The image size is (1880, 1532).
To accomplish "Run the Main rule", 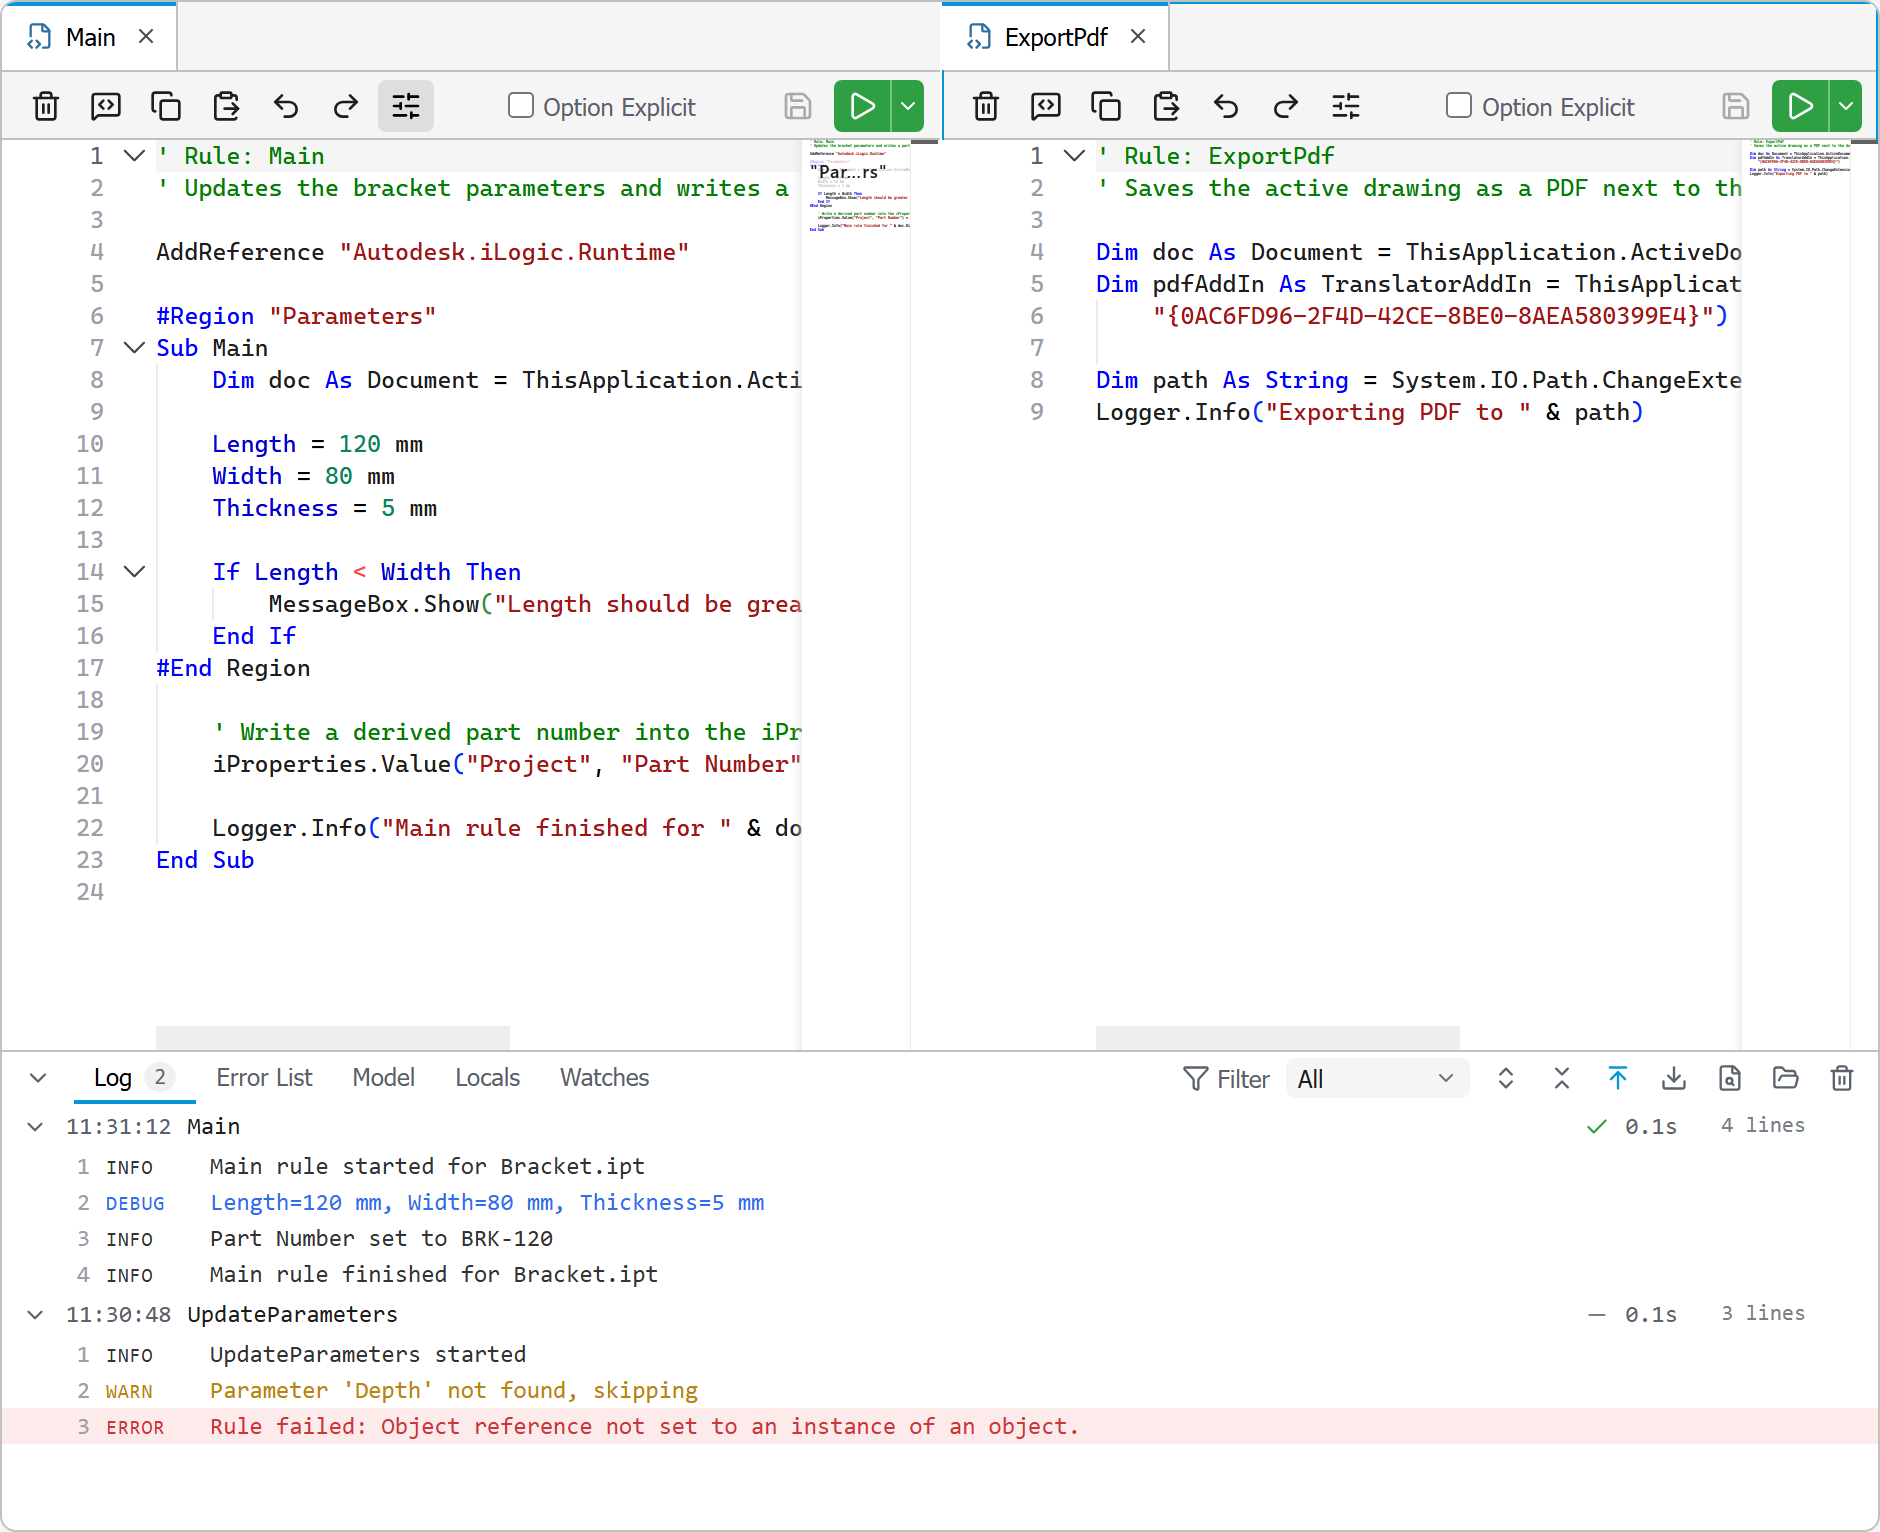I will (x=862, y=106).
